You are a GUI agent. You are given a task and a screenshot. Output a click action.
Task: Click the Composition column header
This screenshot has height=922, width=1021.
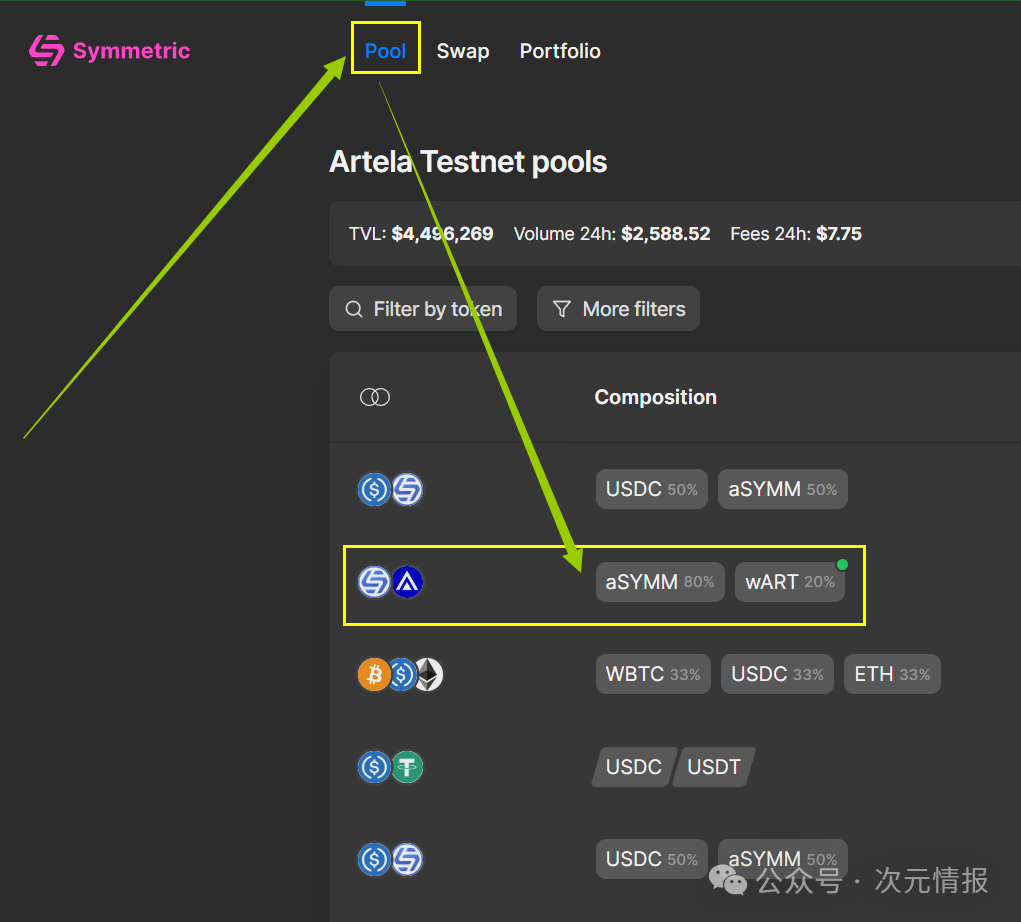click(655, 397)
